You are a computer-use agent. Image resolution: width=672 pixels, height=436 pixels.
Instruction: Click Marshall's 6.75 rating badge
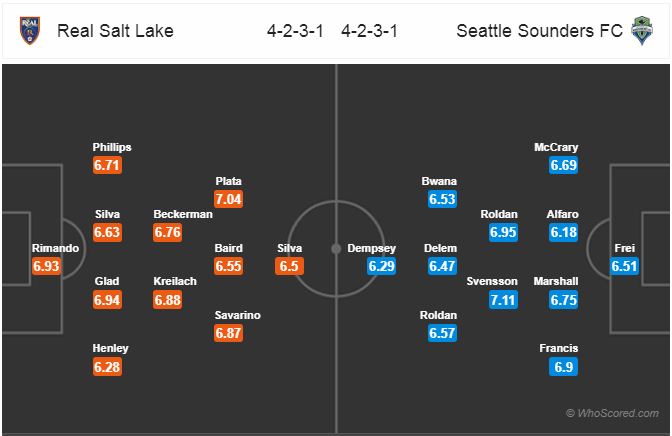coord(564,299)
